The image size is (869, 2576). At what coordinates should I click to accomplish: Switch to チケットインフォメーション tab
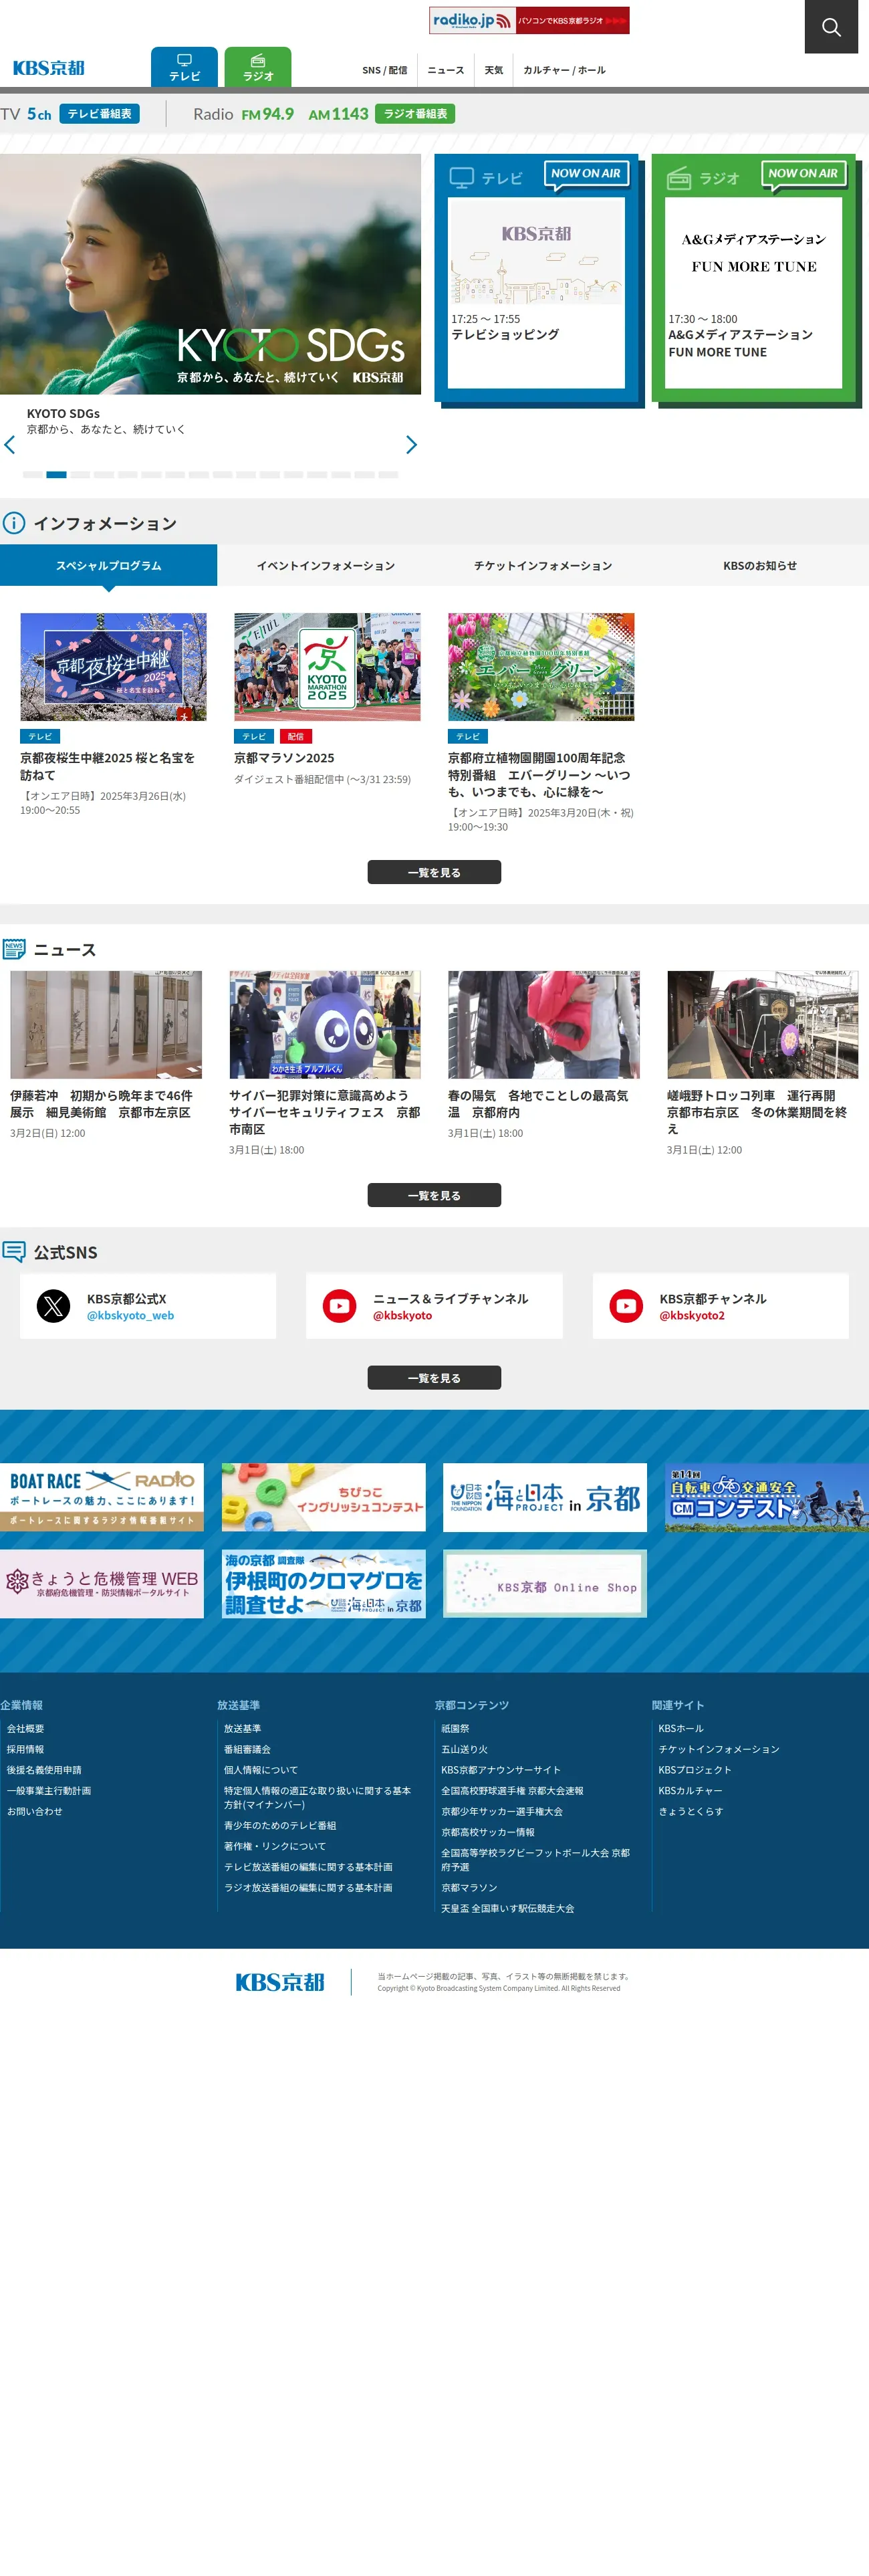(543, 566)
